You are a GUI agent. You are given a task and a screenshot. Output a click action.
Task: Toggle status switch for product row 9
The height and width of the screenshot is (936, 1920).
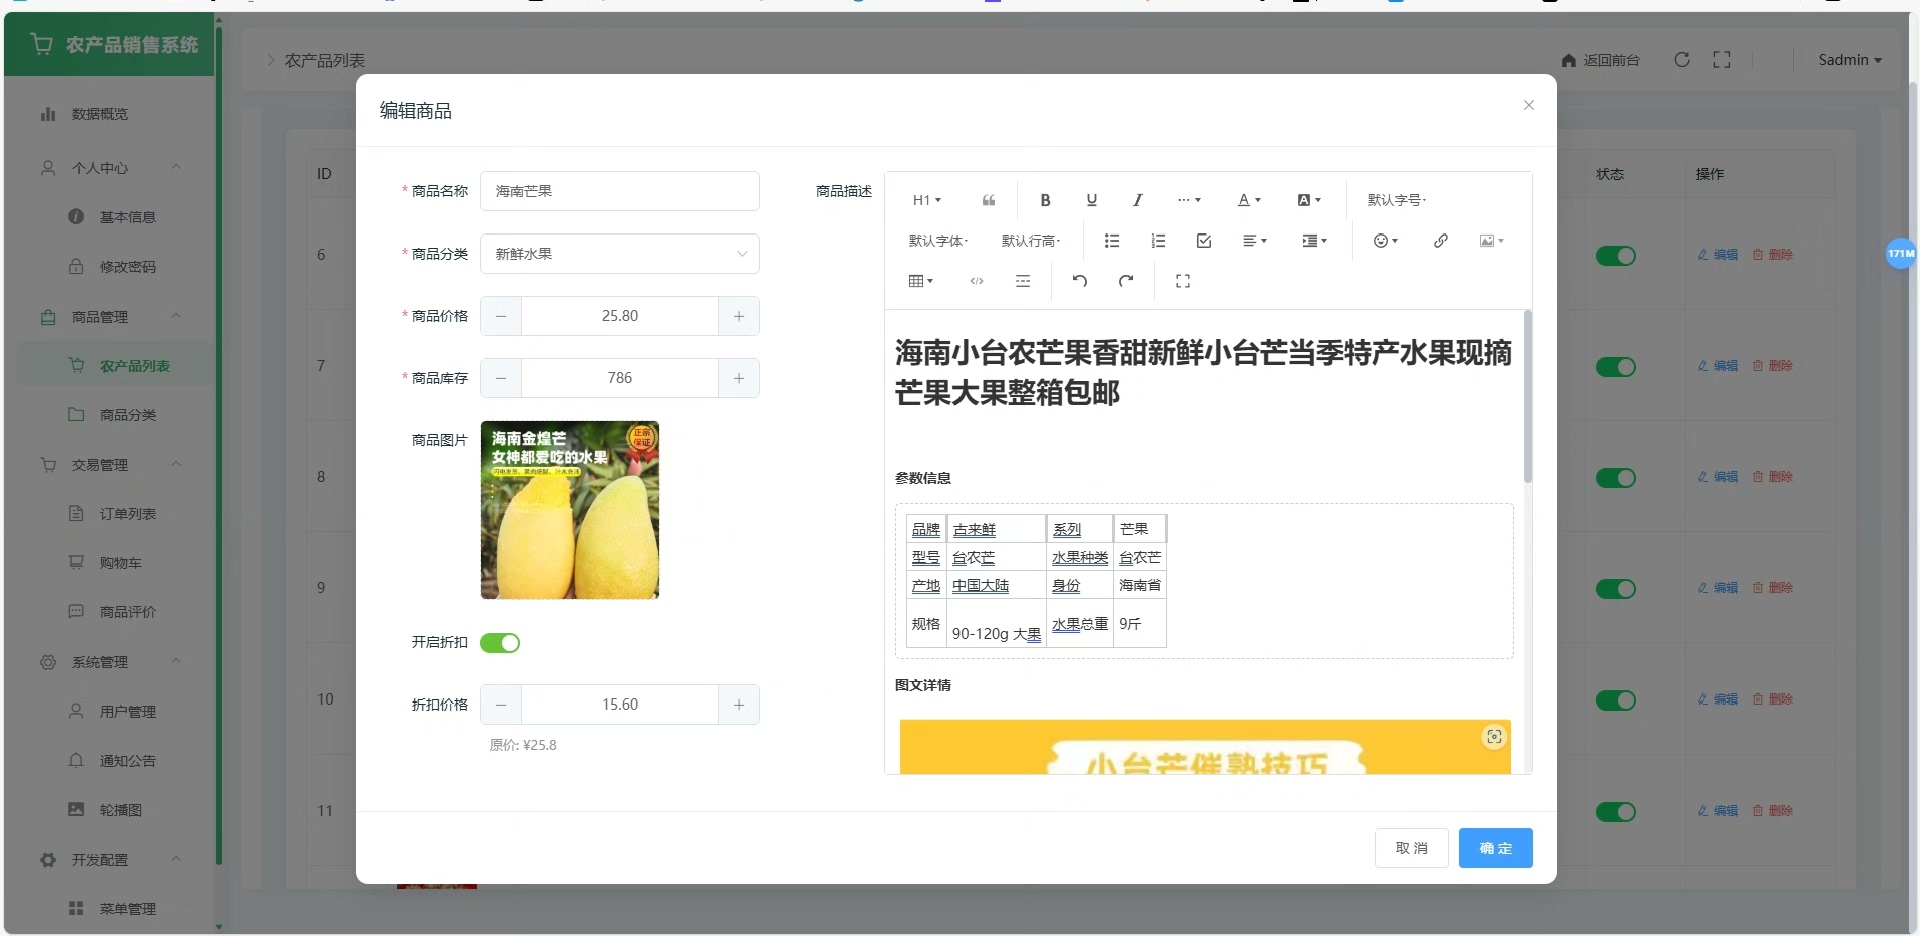[1615, 589]
